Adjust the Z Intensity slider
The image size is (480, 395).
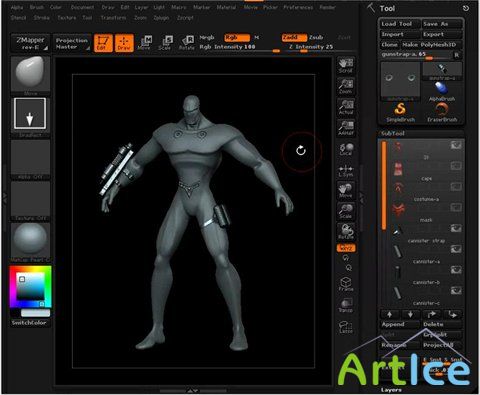pos(311,47)
